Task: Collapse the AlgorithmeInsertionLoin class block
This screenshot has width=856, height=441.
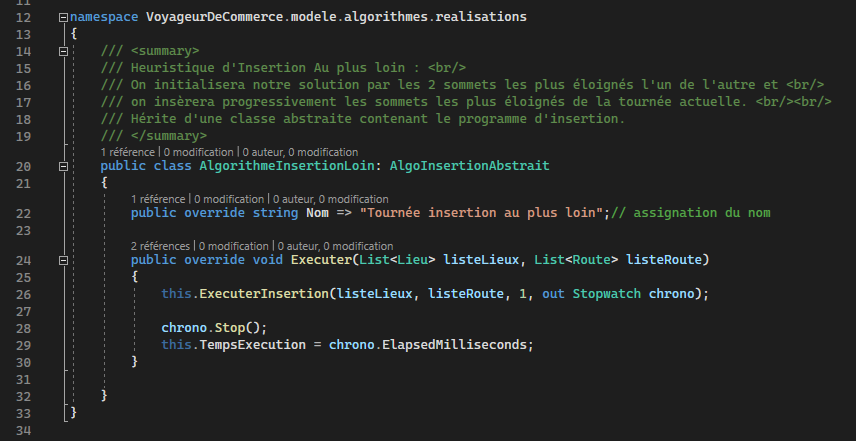Action: pyautogui.click(x=64, y=166)
